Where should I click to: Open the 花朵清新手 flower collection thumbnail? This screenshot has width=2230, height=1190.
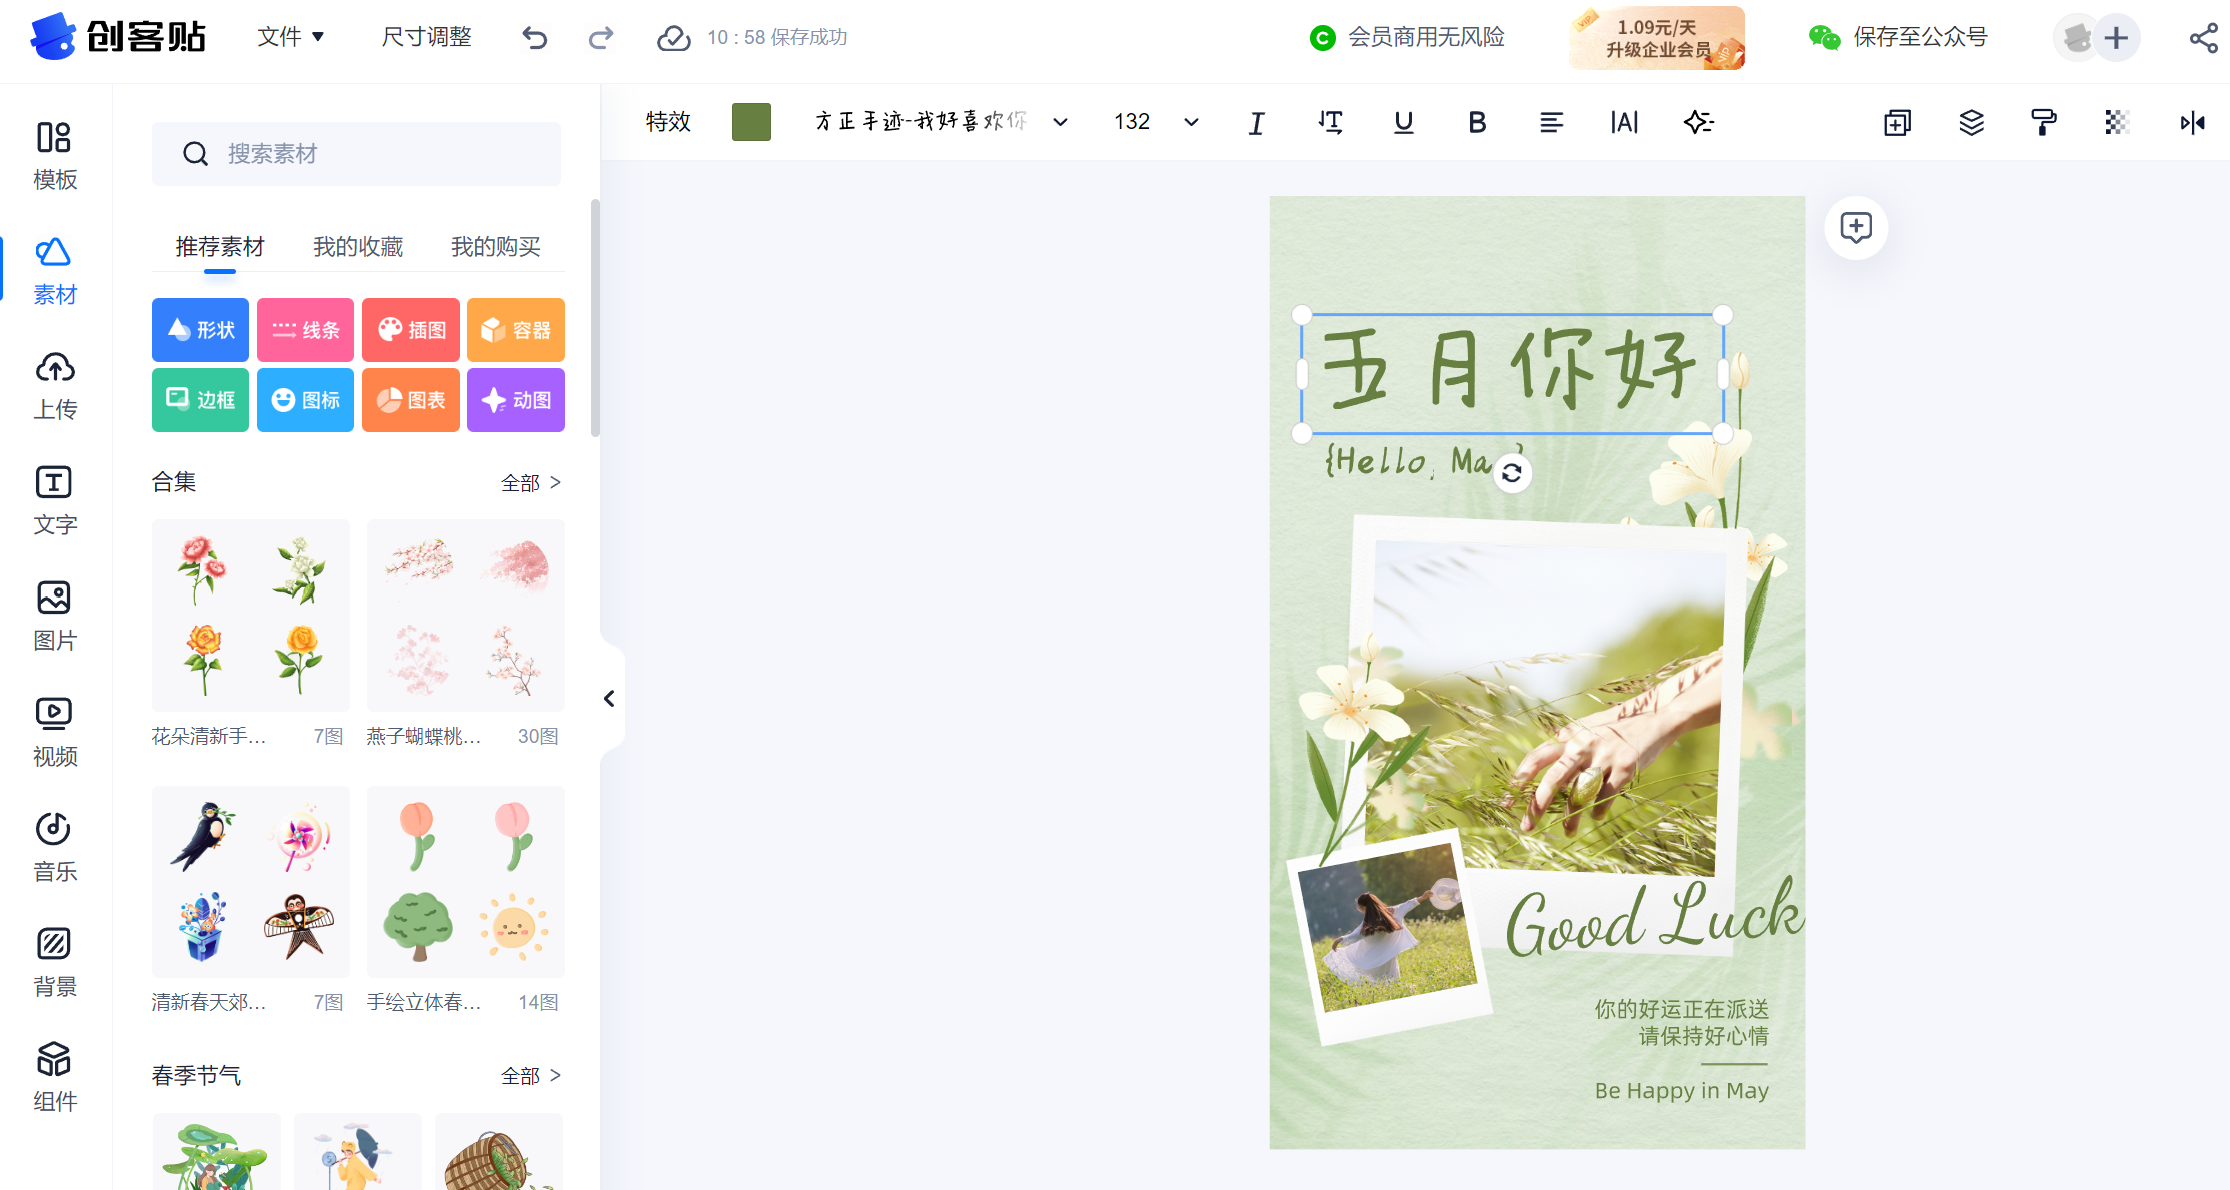coord(251,615)
